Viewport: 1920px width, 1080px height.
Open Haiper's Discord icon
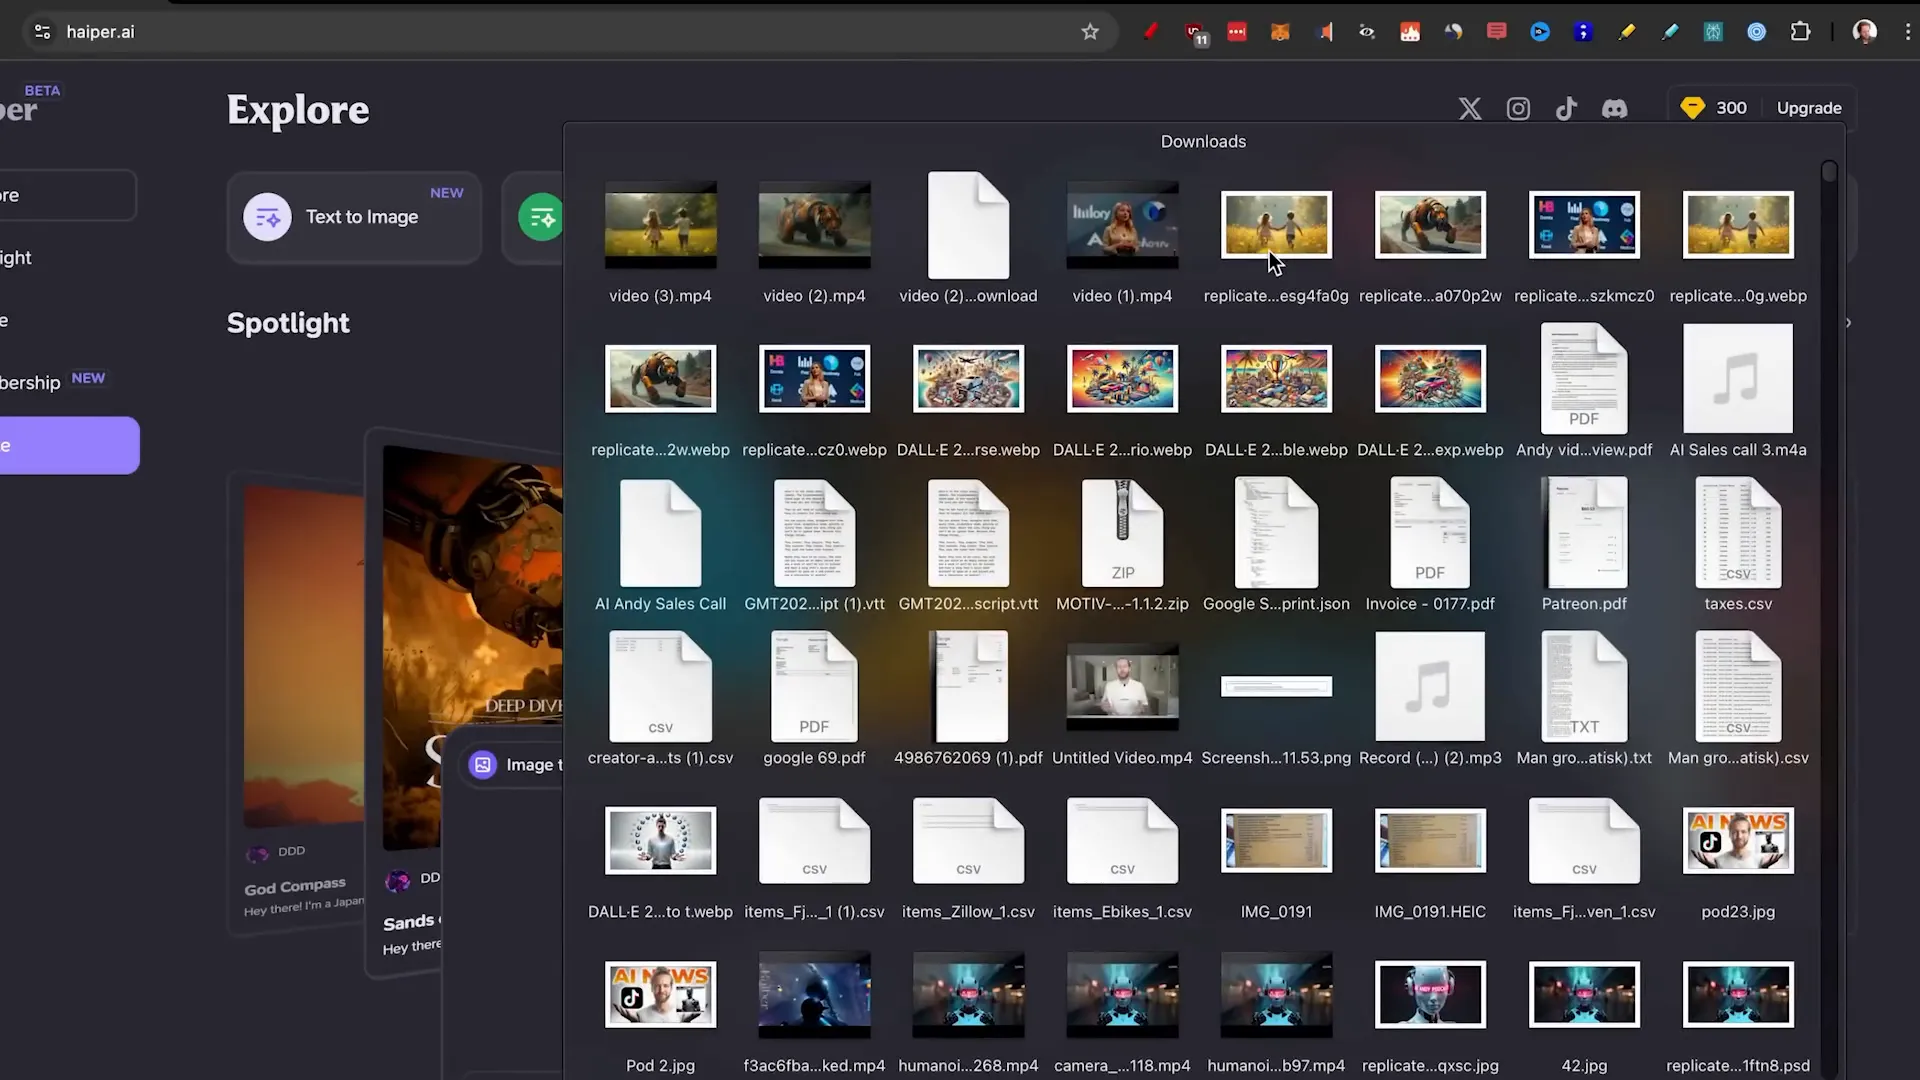(x=1614, y=108)
